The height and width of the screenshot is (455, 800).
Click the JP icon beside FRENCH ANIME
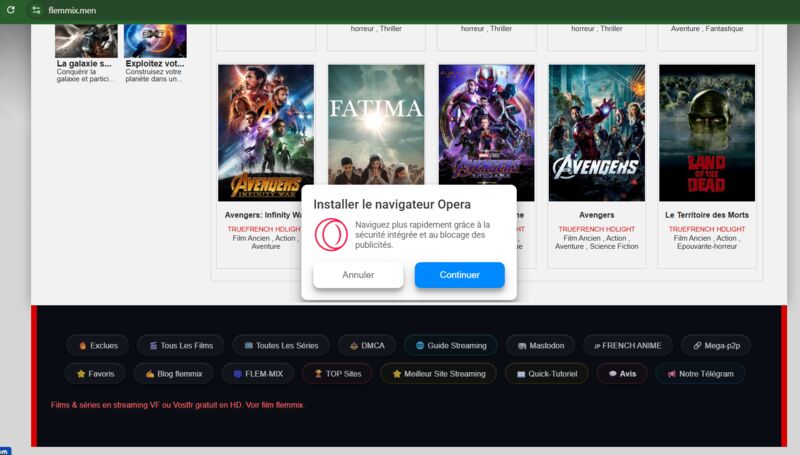(x=597, y=346)
